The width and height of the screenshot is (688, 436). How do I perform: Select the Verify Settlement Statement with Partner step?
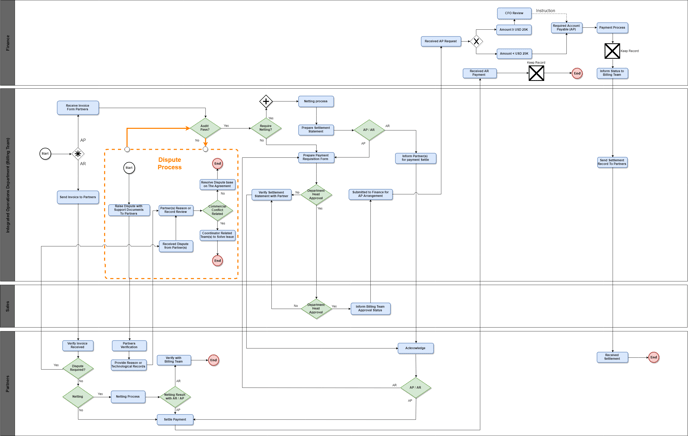coord(272,194)
